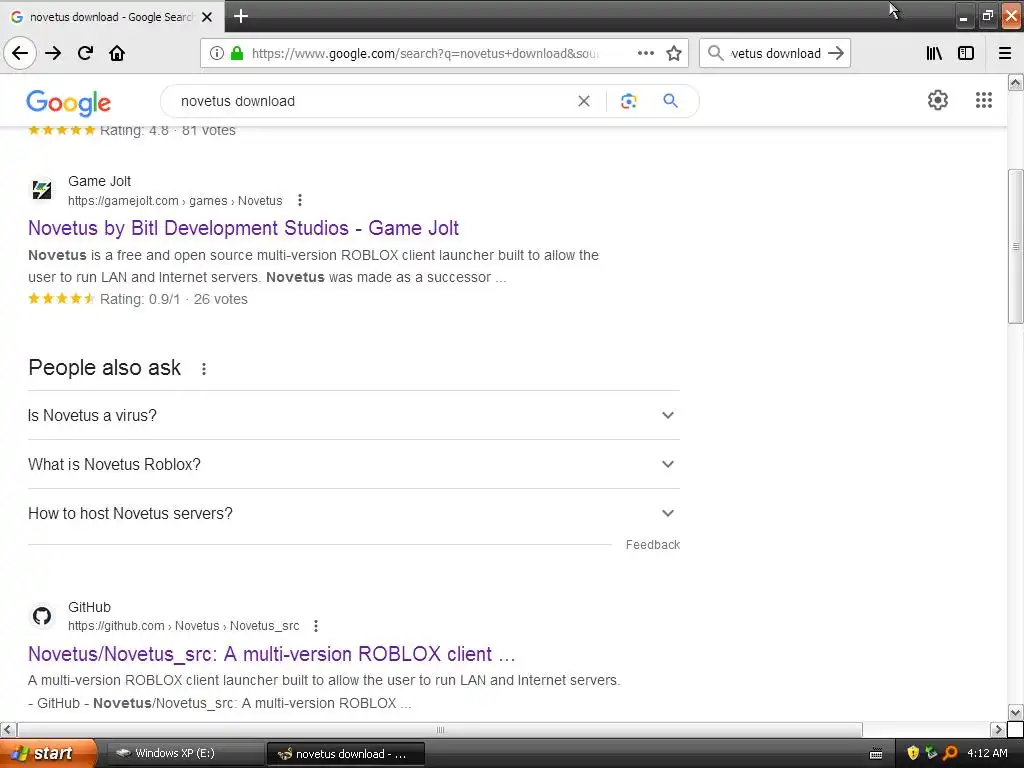Show site information for google.com
Screen dimensions: 1024x768
click(x=217, y=54)
